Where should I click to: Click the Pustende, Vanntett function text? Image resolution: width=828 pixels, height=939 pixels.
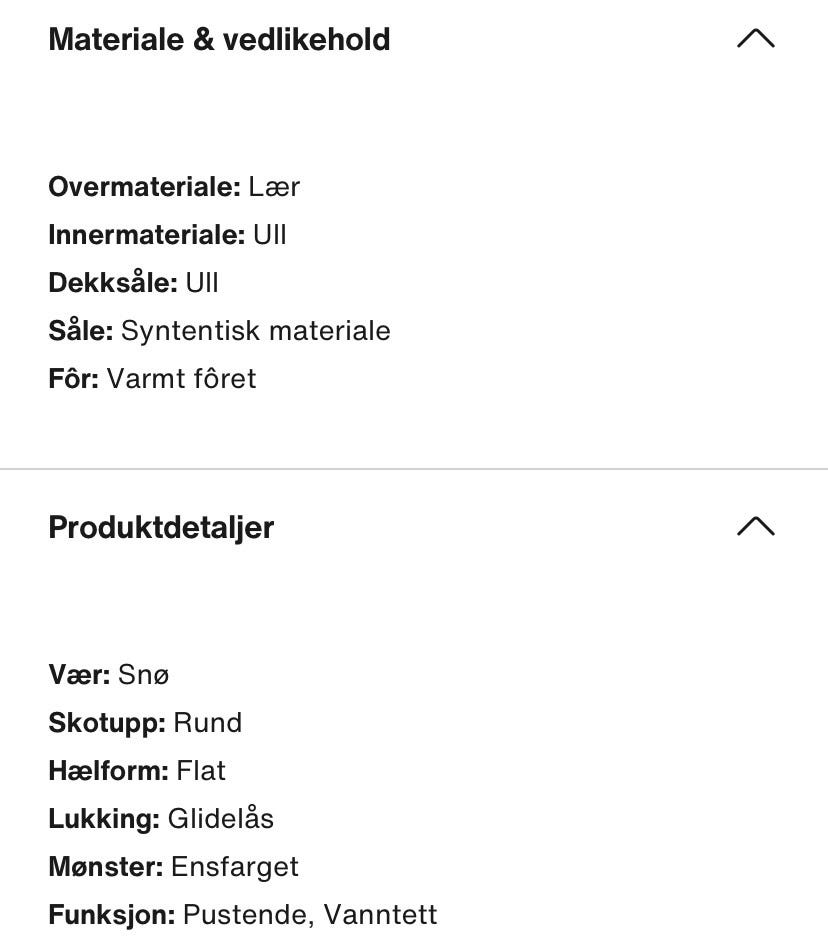tap(310, 914)
